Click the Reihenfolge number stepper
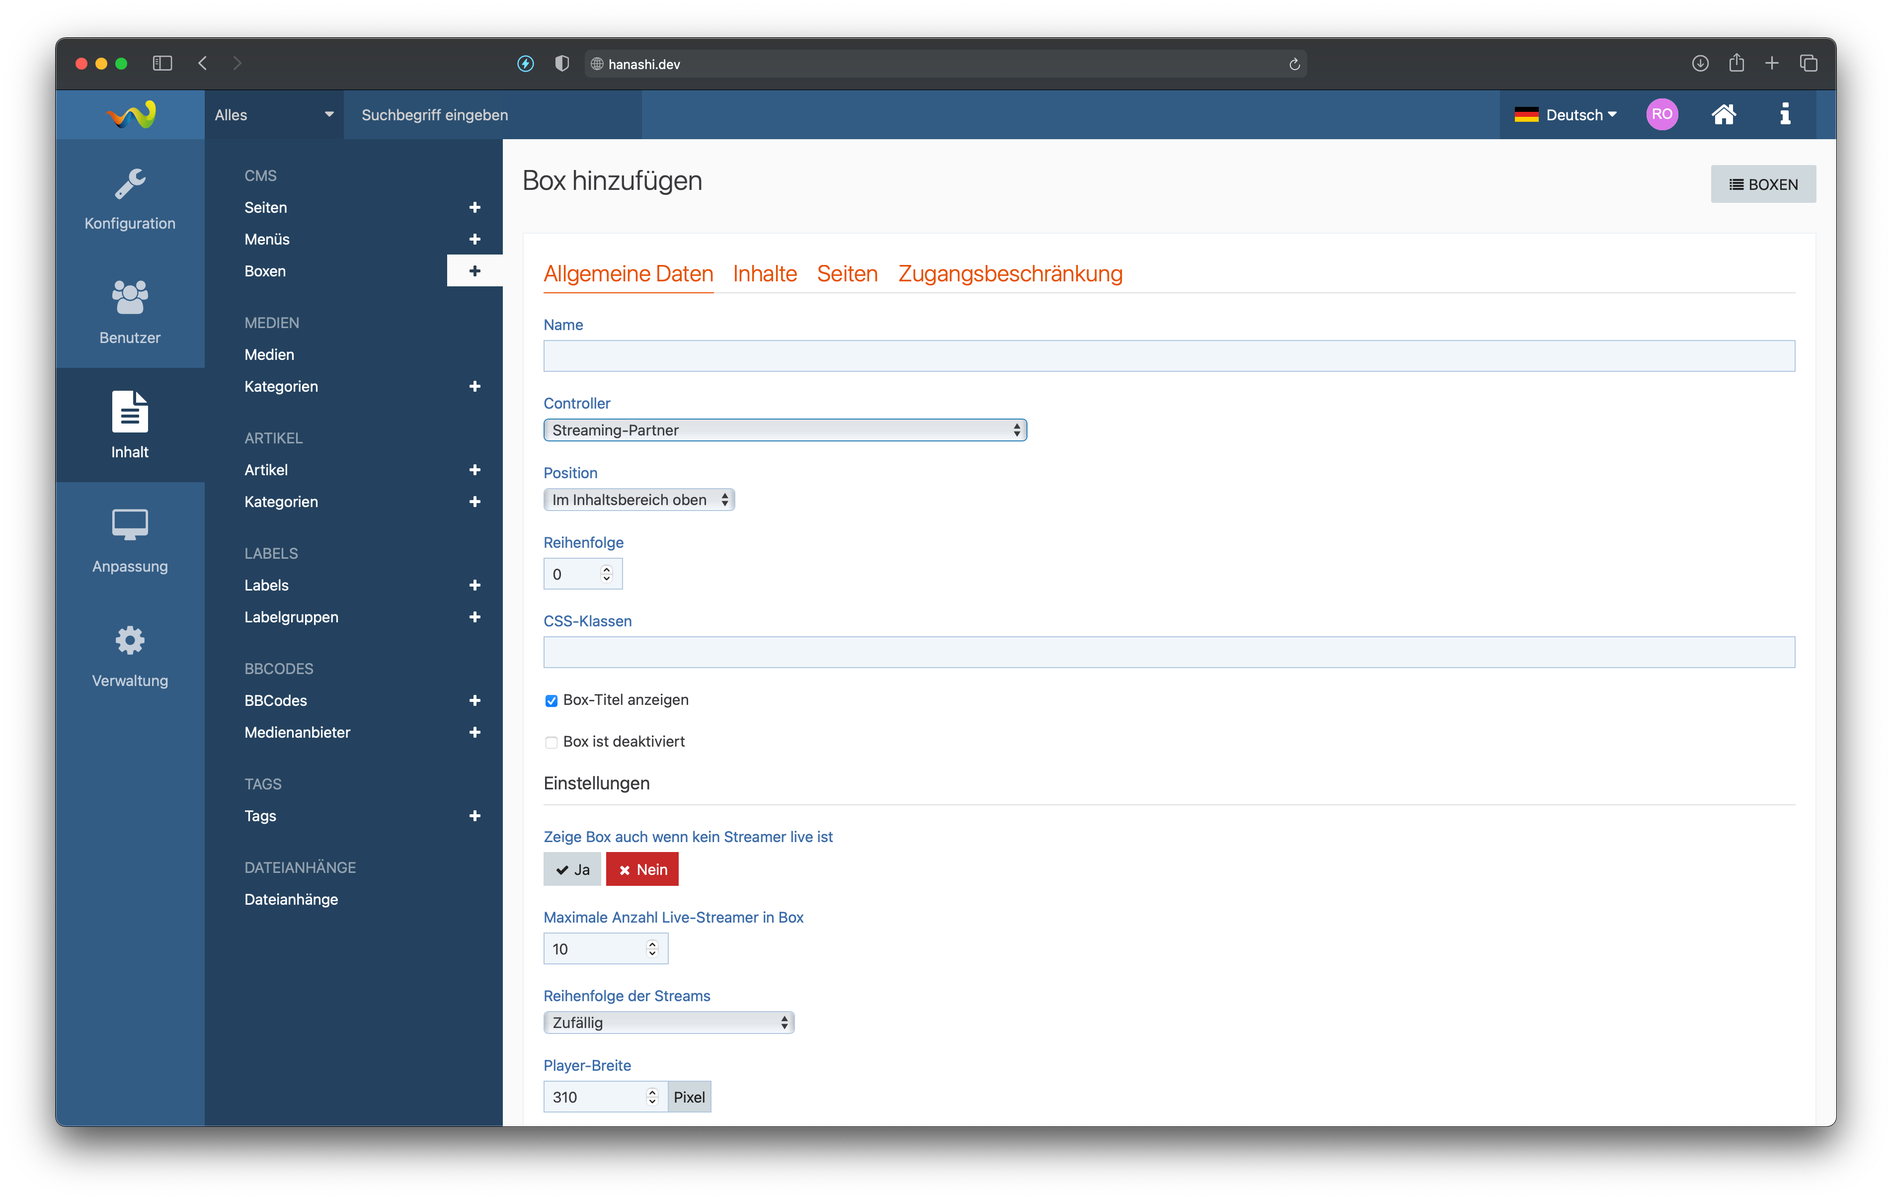 click(x=606, y=574)
